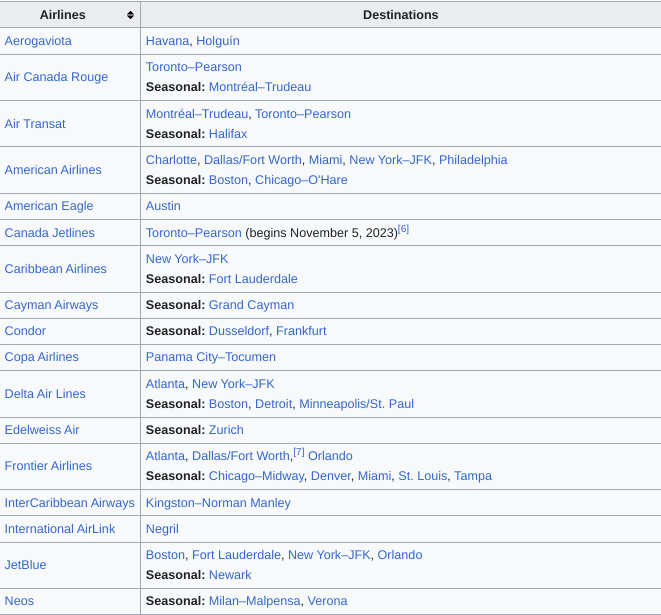The width and height of the screenshot is (661, 615).
Task: Open the Frankfurt destination link
Action: click(x=301, y=331)
